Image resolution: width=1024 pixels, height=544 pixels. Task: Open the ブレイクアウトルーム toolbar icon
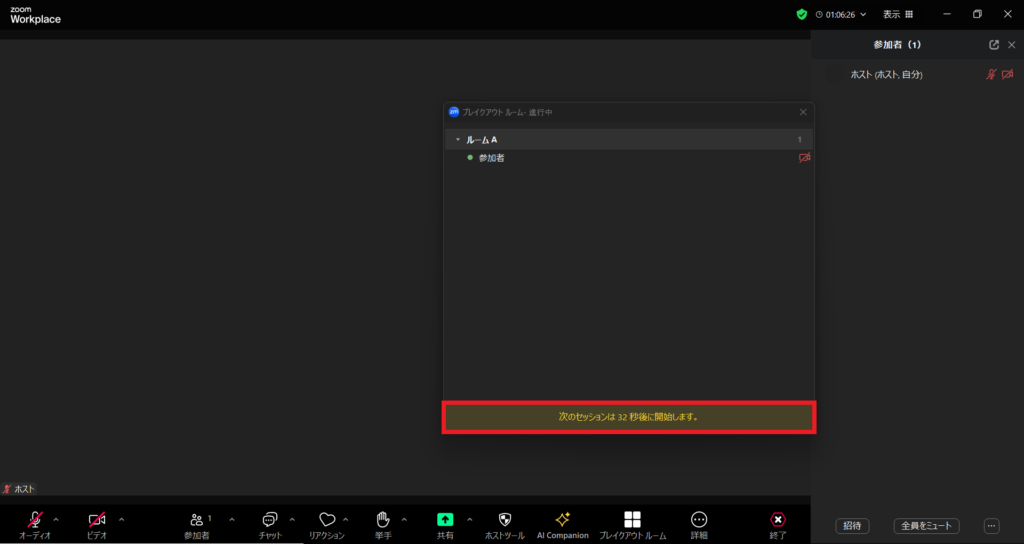[x=632, y=520]
